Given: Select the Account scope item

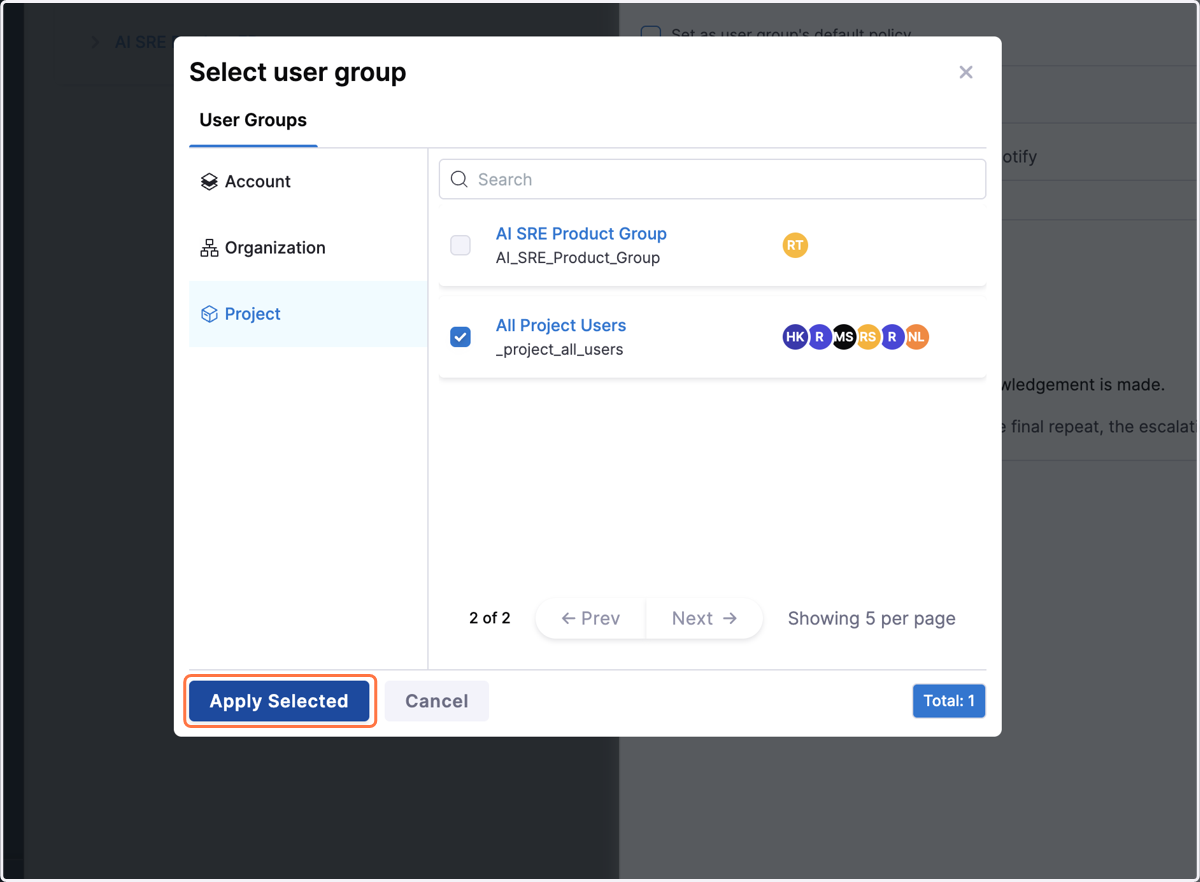Looking at the screenshot, I should click(x=308, y=181).
